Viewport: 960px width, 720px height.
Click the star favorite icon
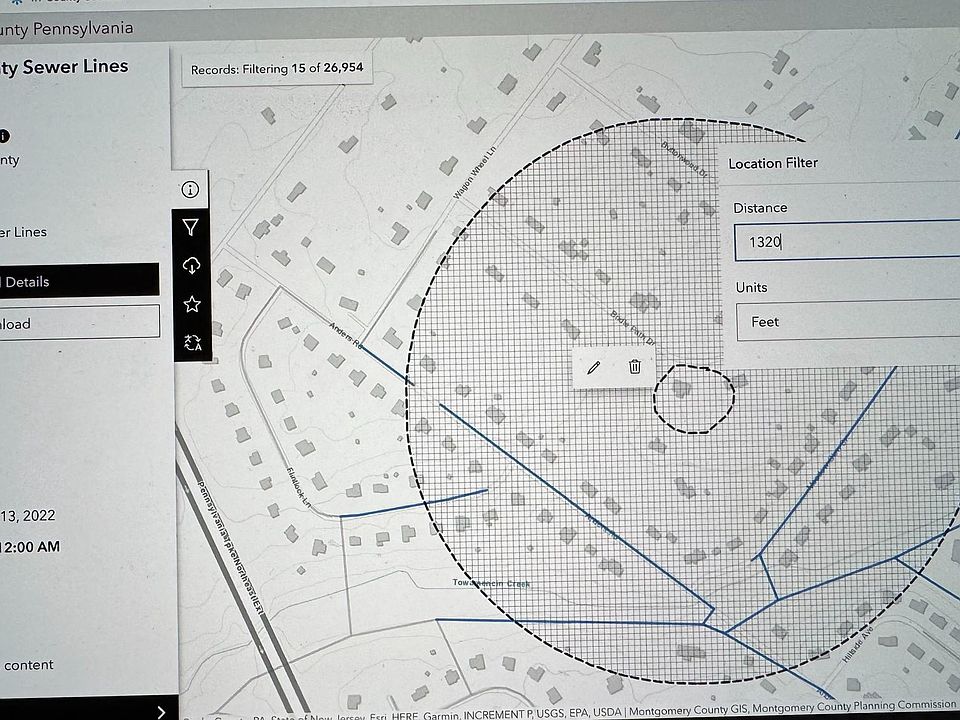[x=192, y=304]
